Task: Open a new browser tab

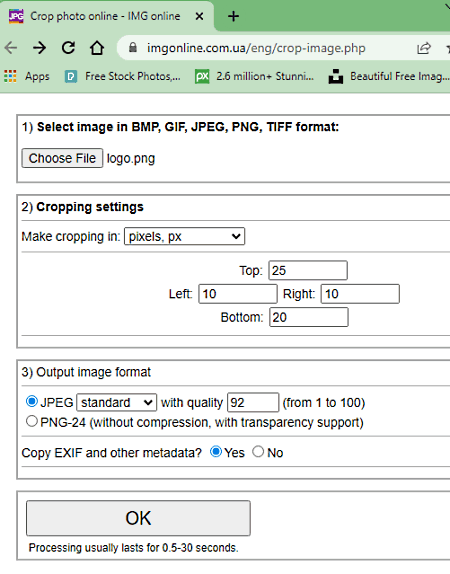Action: 233,16
